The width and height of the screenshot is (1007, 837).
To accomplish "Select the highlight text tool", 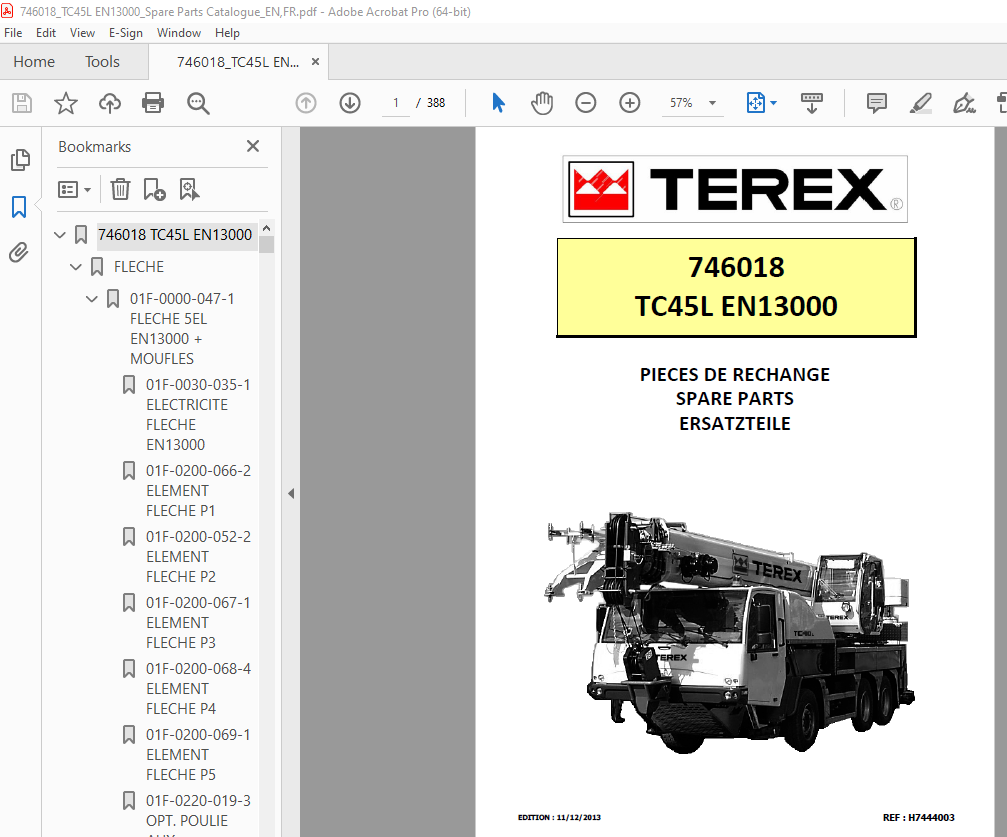I will tap(920, 103).
